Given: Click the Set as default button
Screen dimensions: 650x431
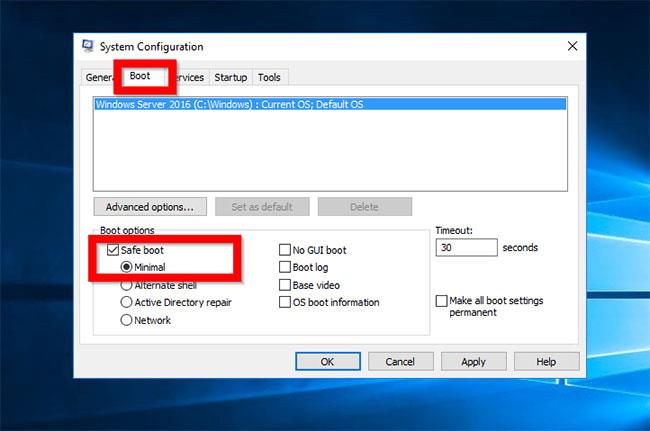Looking at the screenshot, I should (x=262, y=207).
